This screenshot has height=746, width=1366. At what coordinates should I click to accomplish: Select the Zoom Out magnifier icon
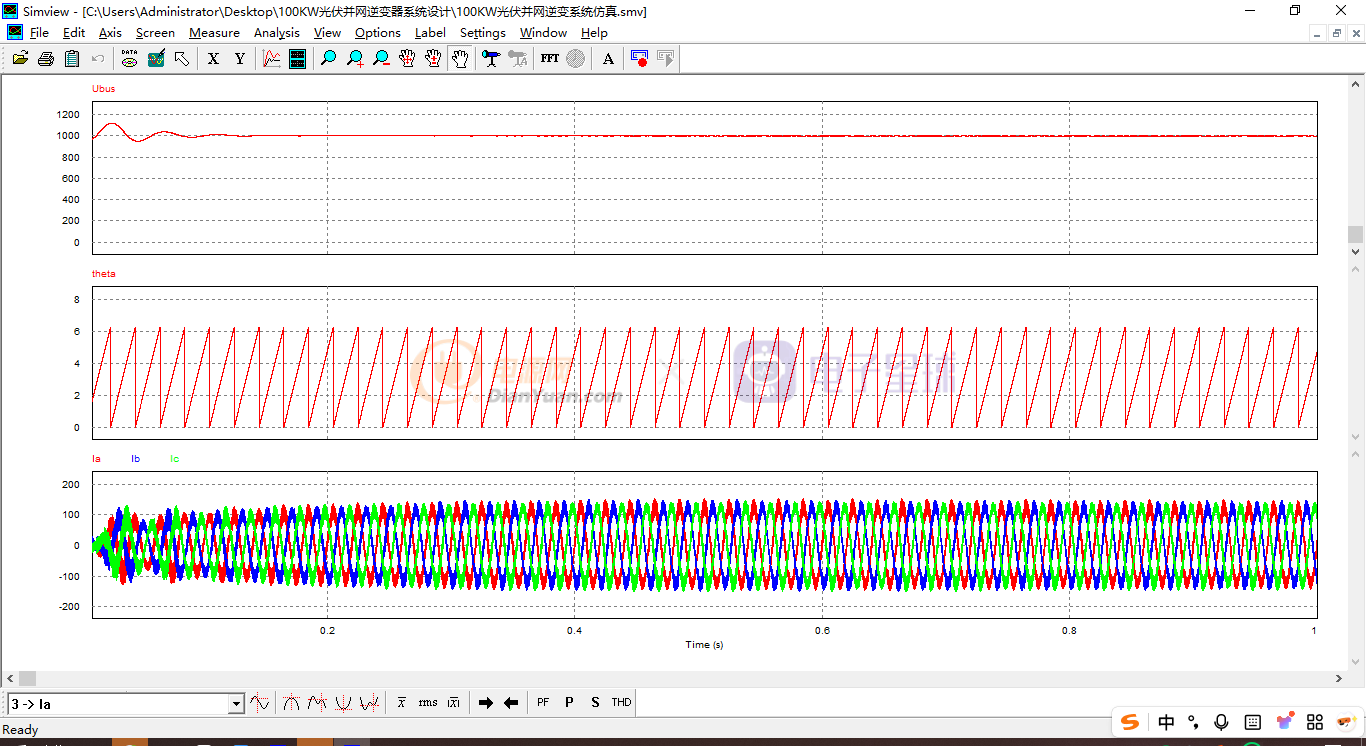click(x=381, y=59)
